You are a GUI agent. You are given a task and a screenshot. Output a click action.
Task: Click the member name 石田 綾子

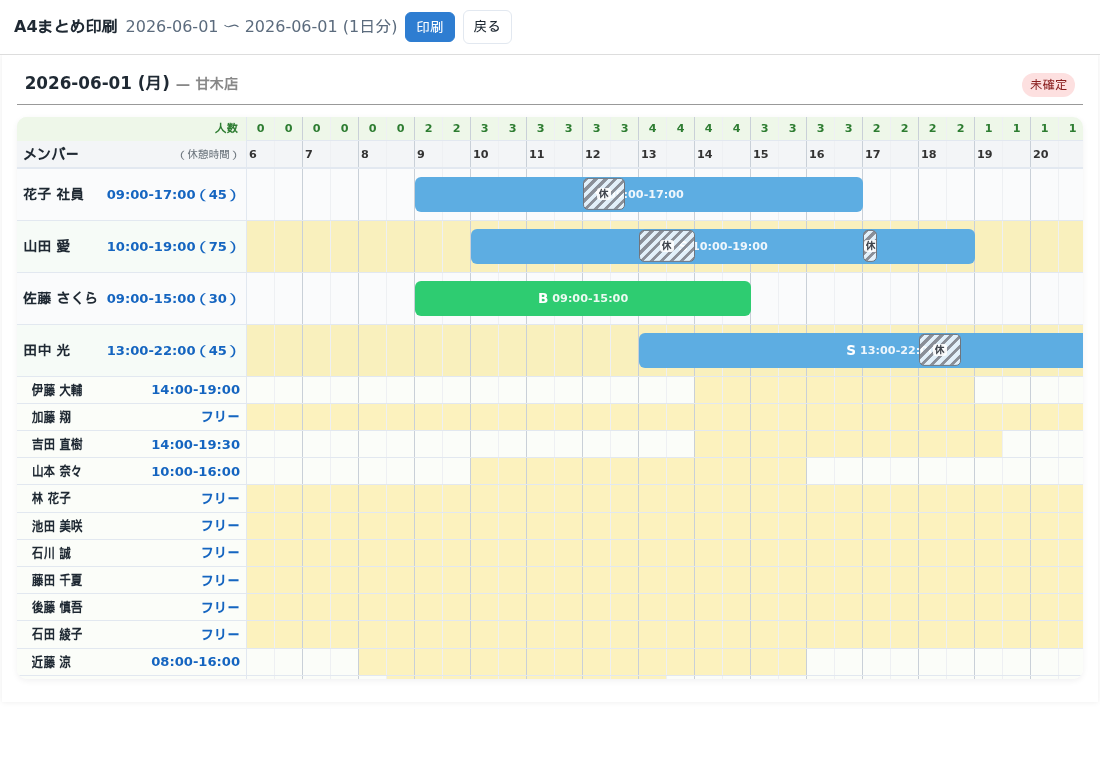click(57, 634)
